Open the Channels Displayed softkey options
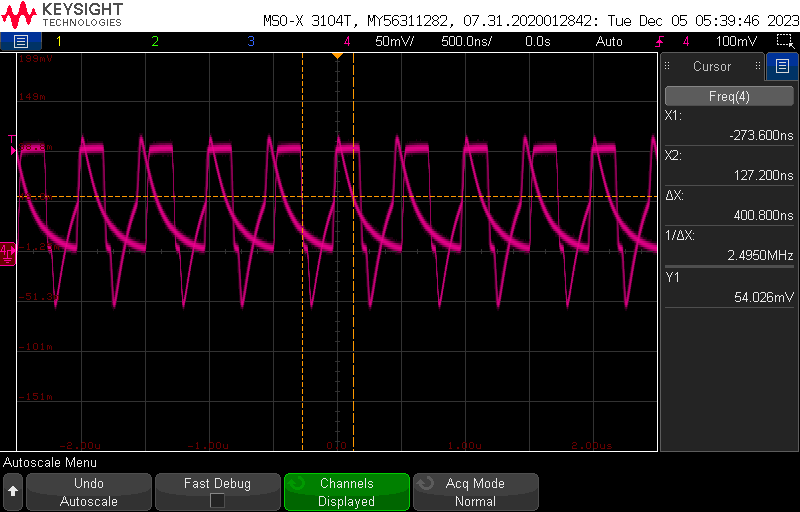 coord(346,492)
